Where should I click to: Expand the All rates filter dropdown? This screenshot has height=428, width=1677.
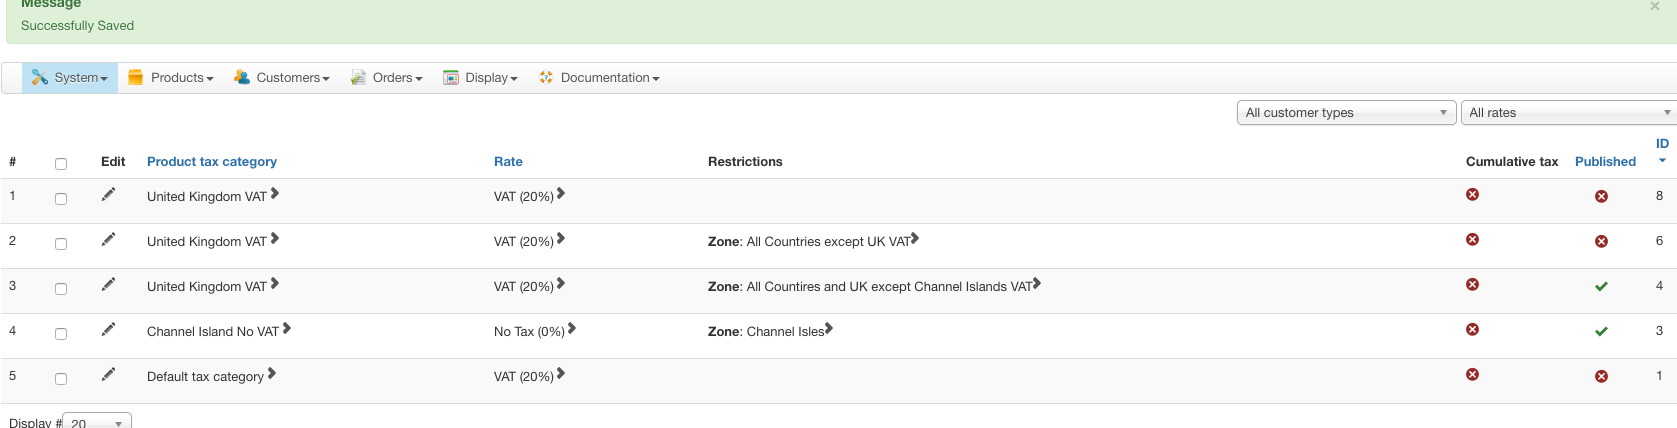tap(1568, 113)
